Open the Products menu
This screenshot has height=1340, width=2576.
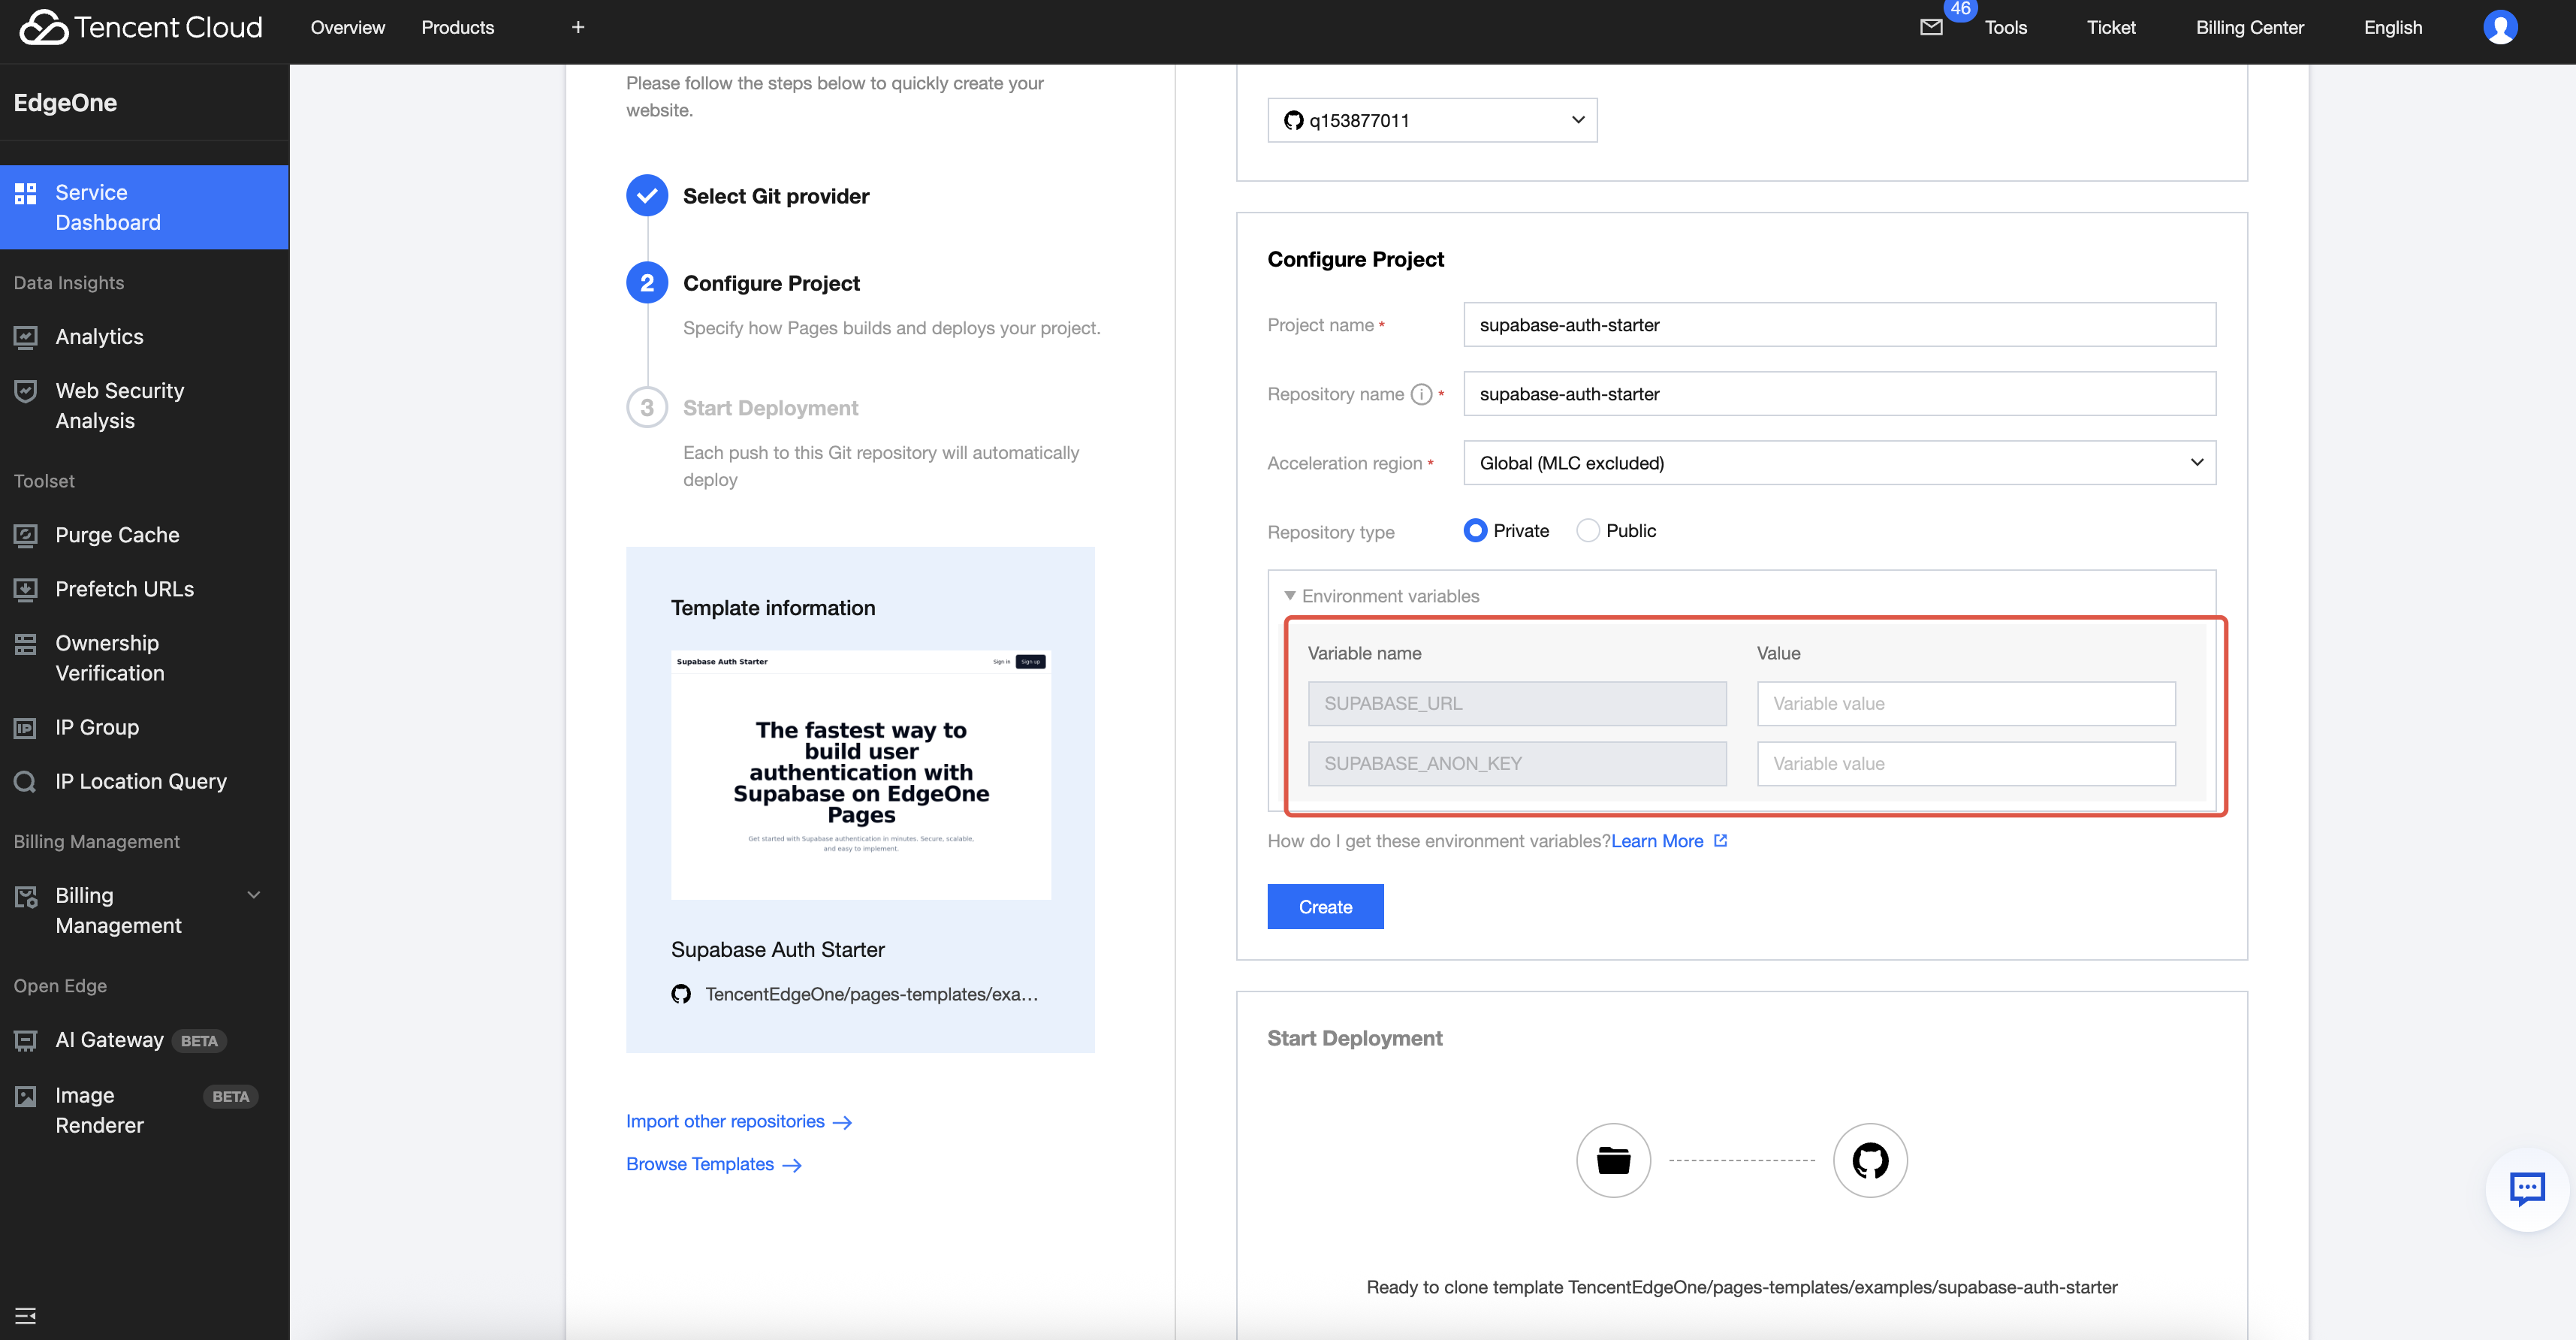tap(457, 28)
